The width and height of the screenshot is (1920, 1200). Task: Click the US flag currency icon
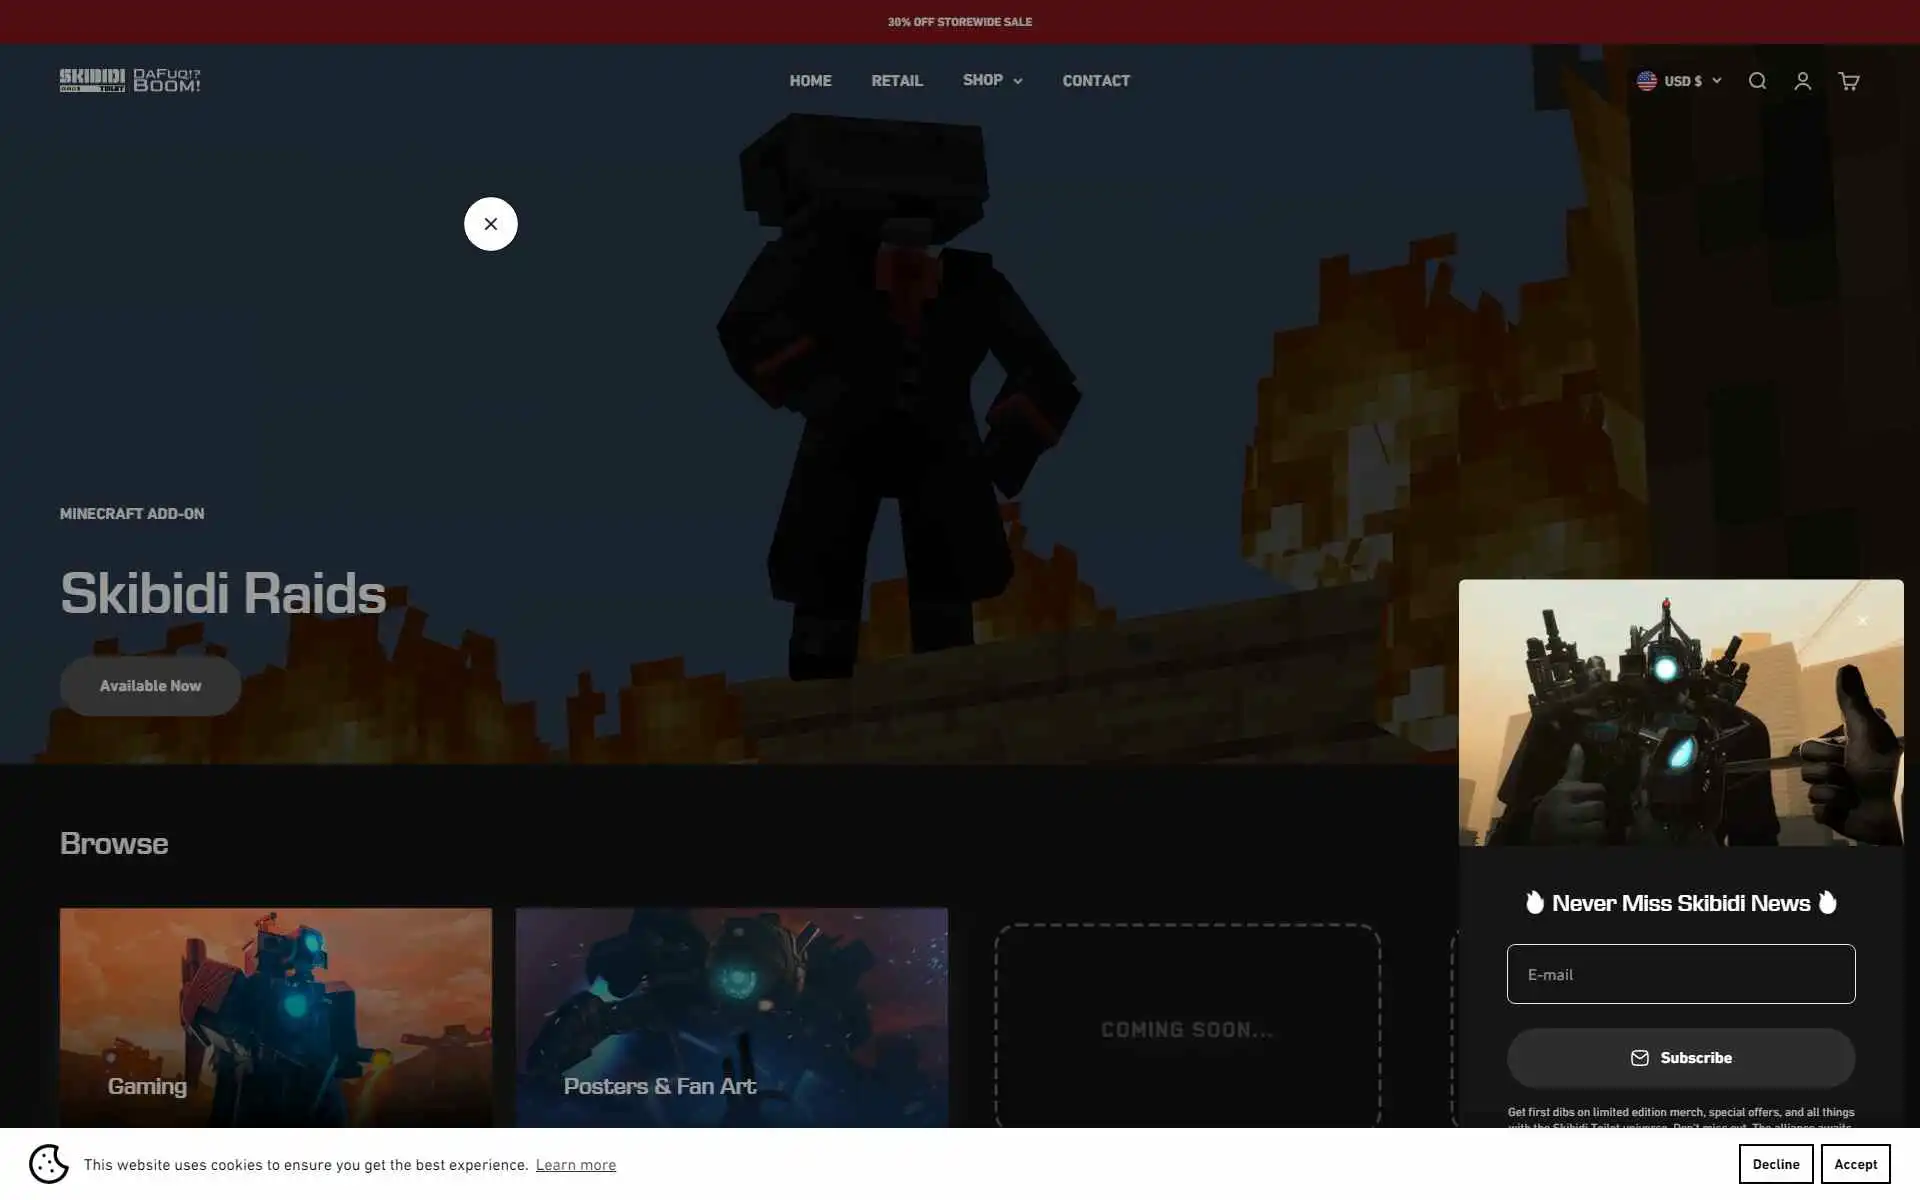(x=1647, y=81)
